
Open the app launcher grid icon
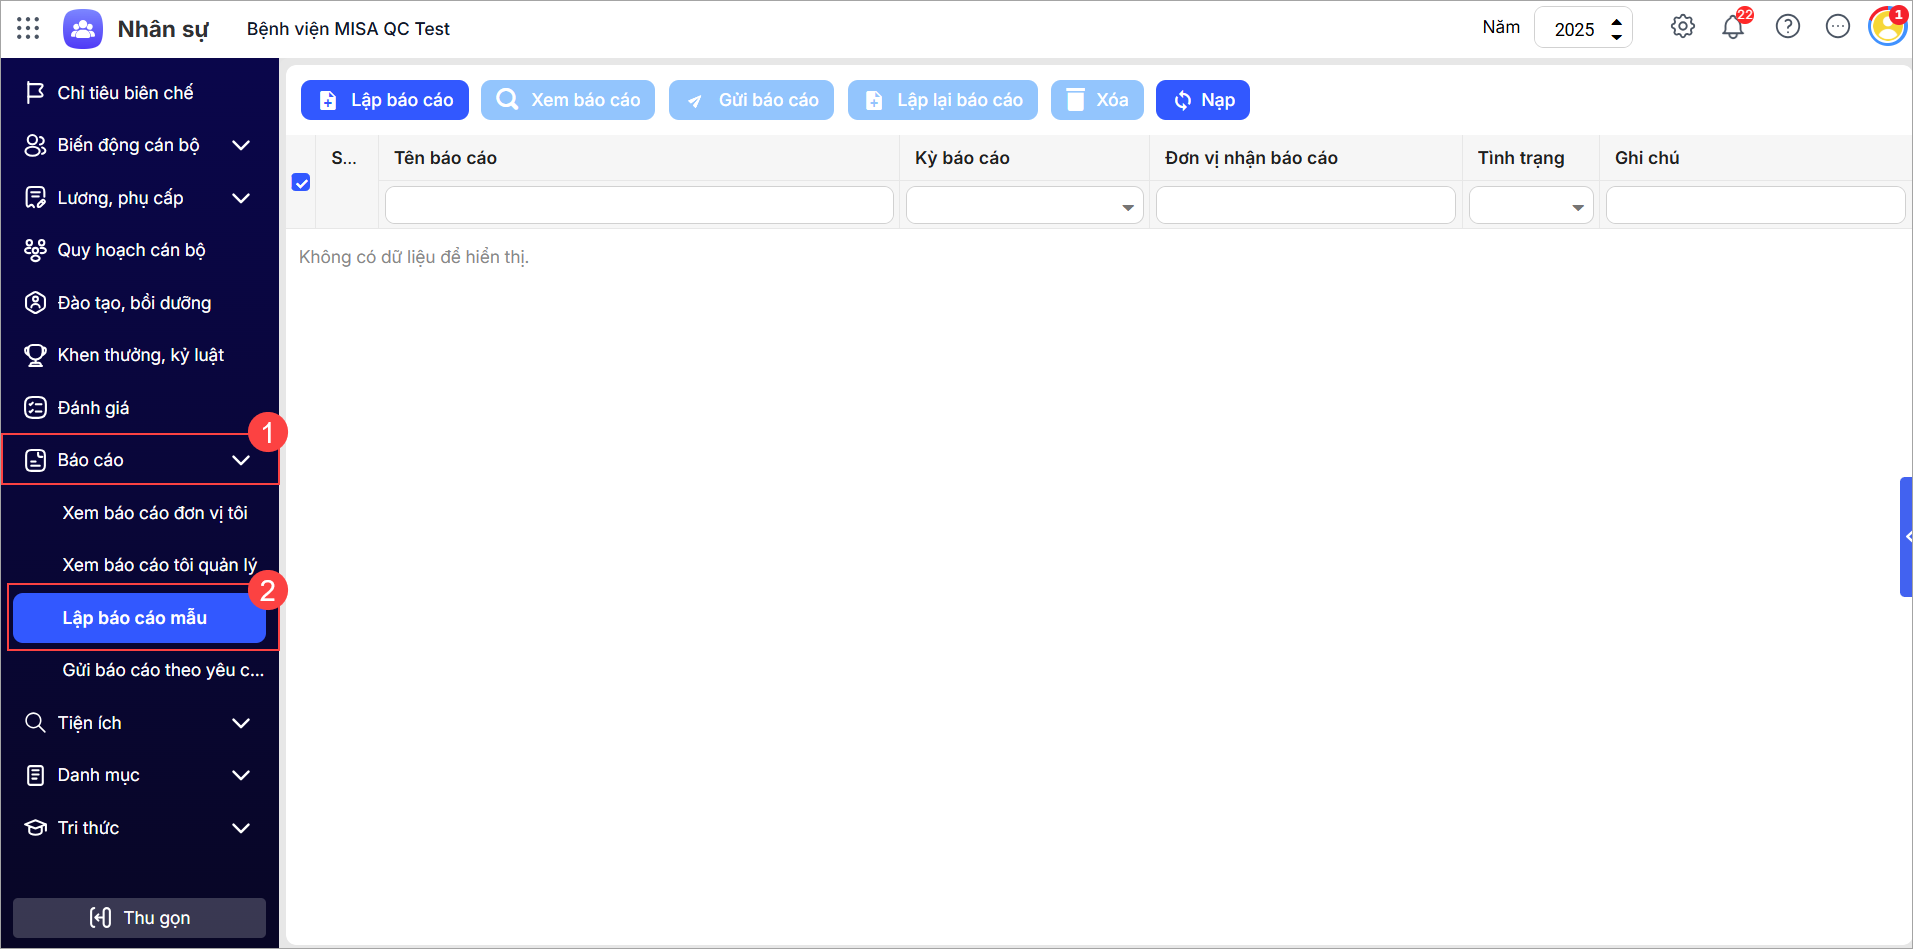tap(28, 28)
